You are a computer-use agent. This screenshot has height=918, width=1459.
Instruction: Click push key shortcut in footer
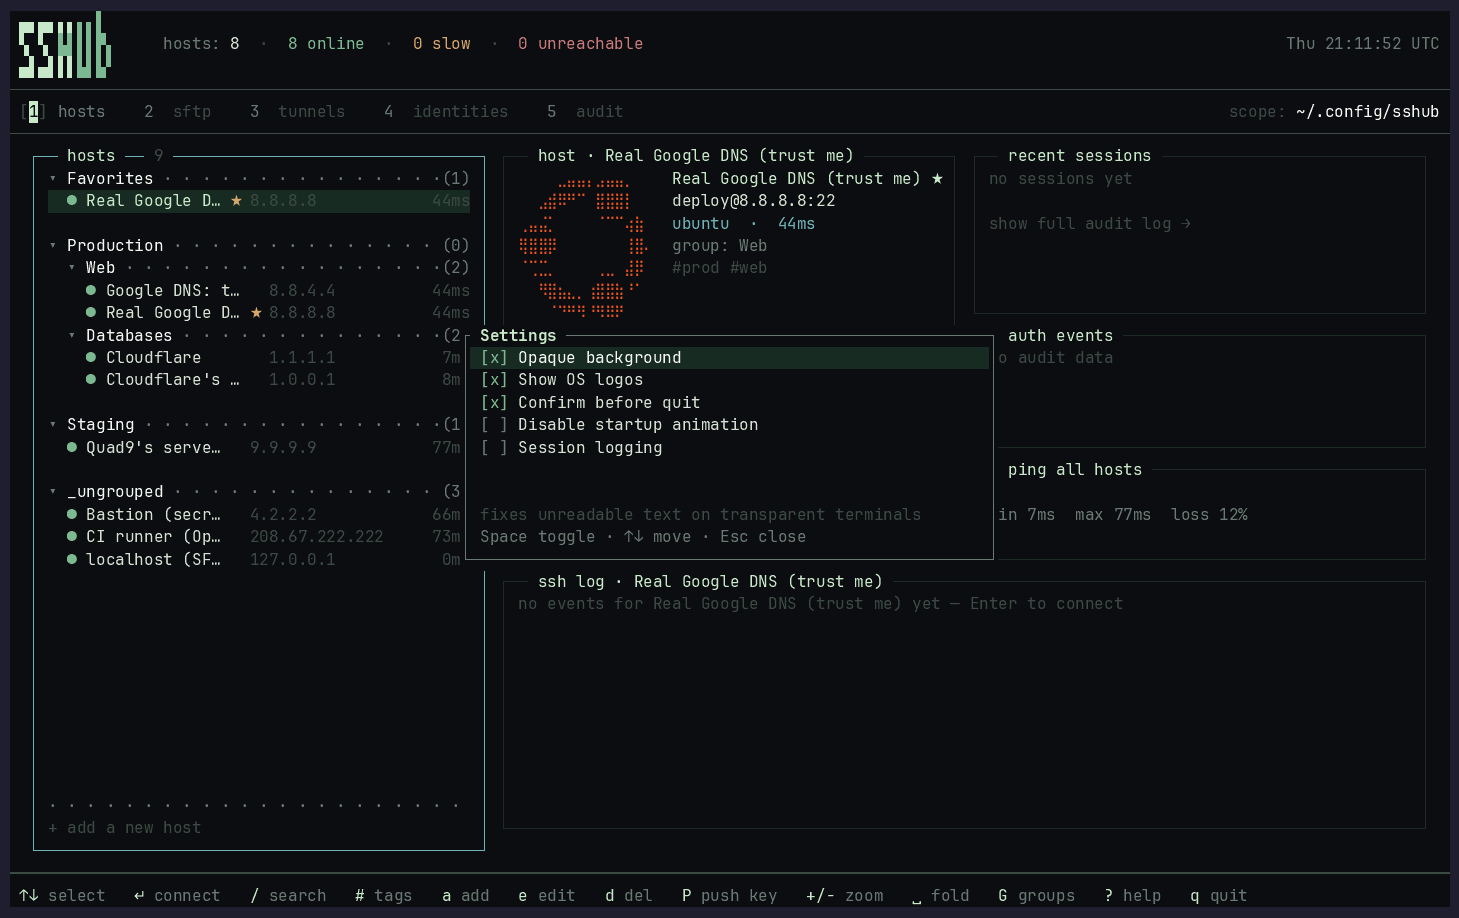coord(729,895)
